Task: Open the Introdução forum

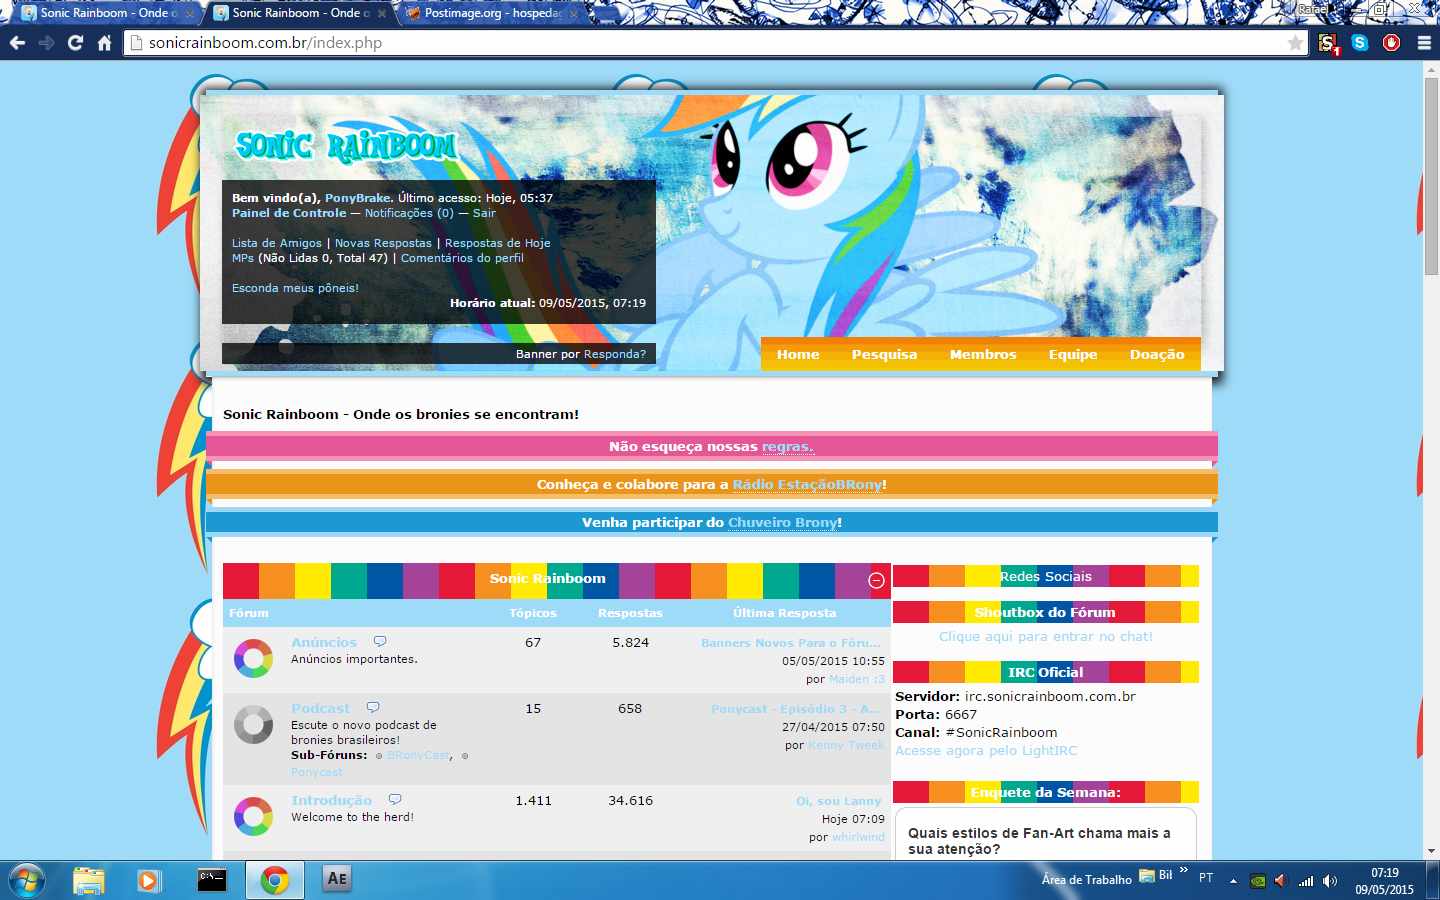Action: (x=331, y=800)
